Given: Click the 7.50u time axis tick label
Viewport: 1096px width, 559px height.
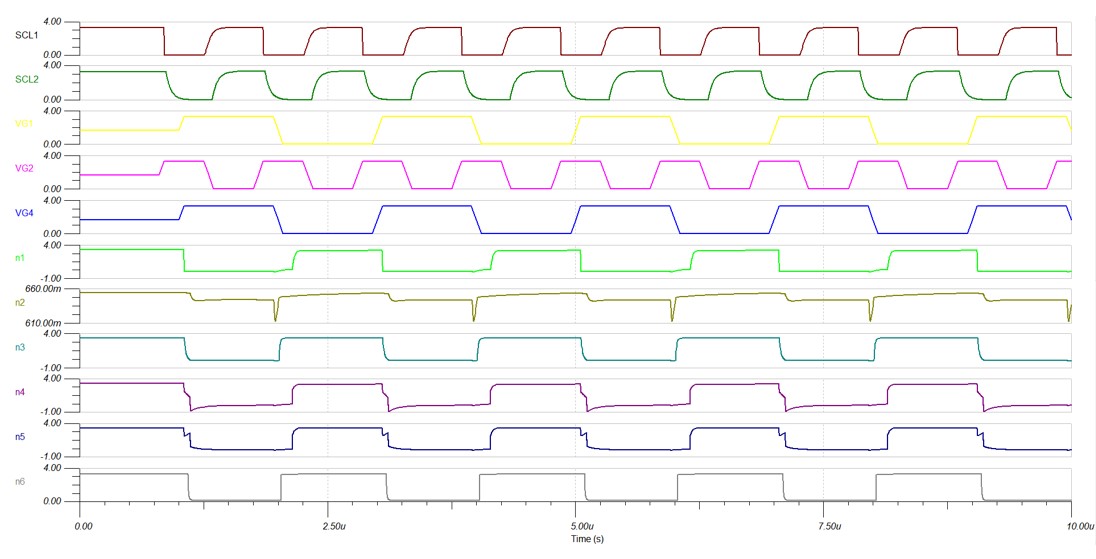Looking at the screenshot, I should (x=831, y=524).
